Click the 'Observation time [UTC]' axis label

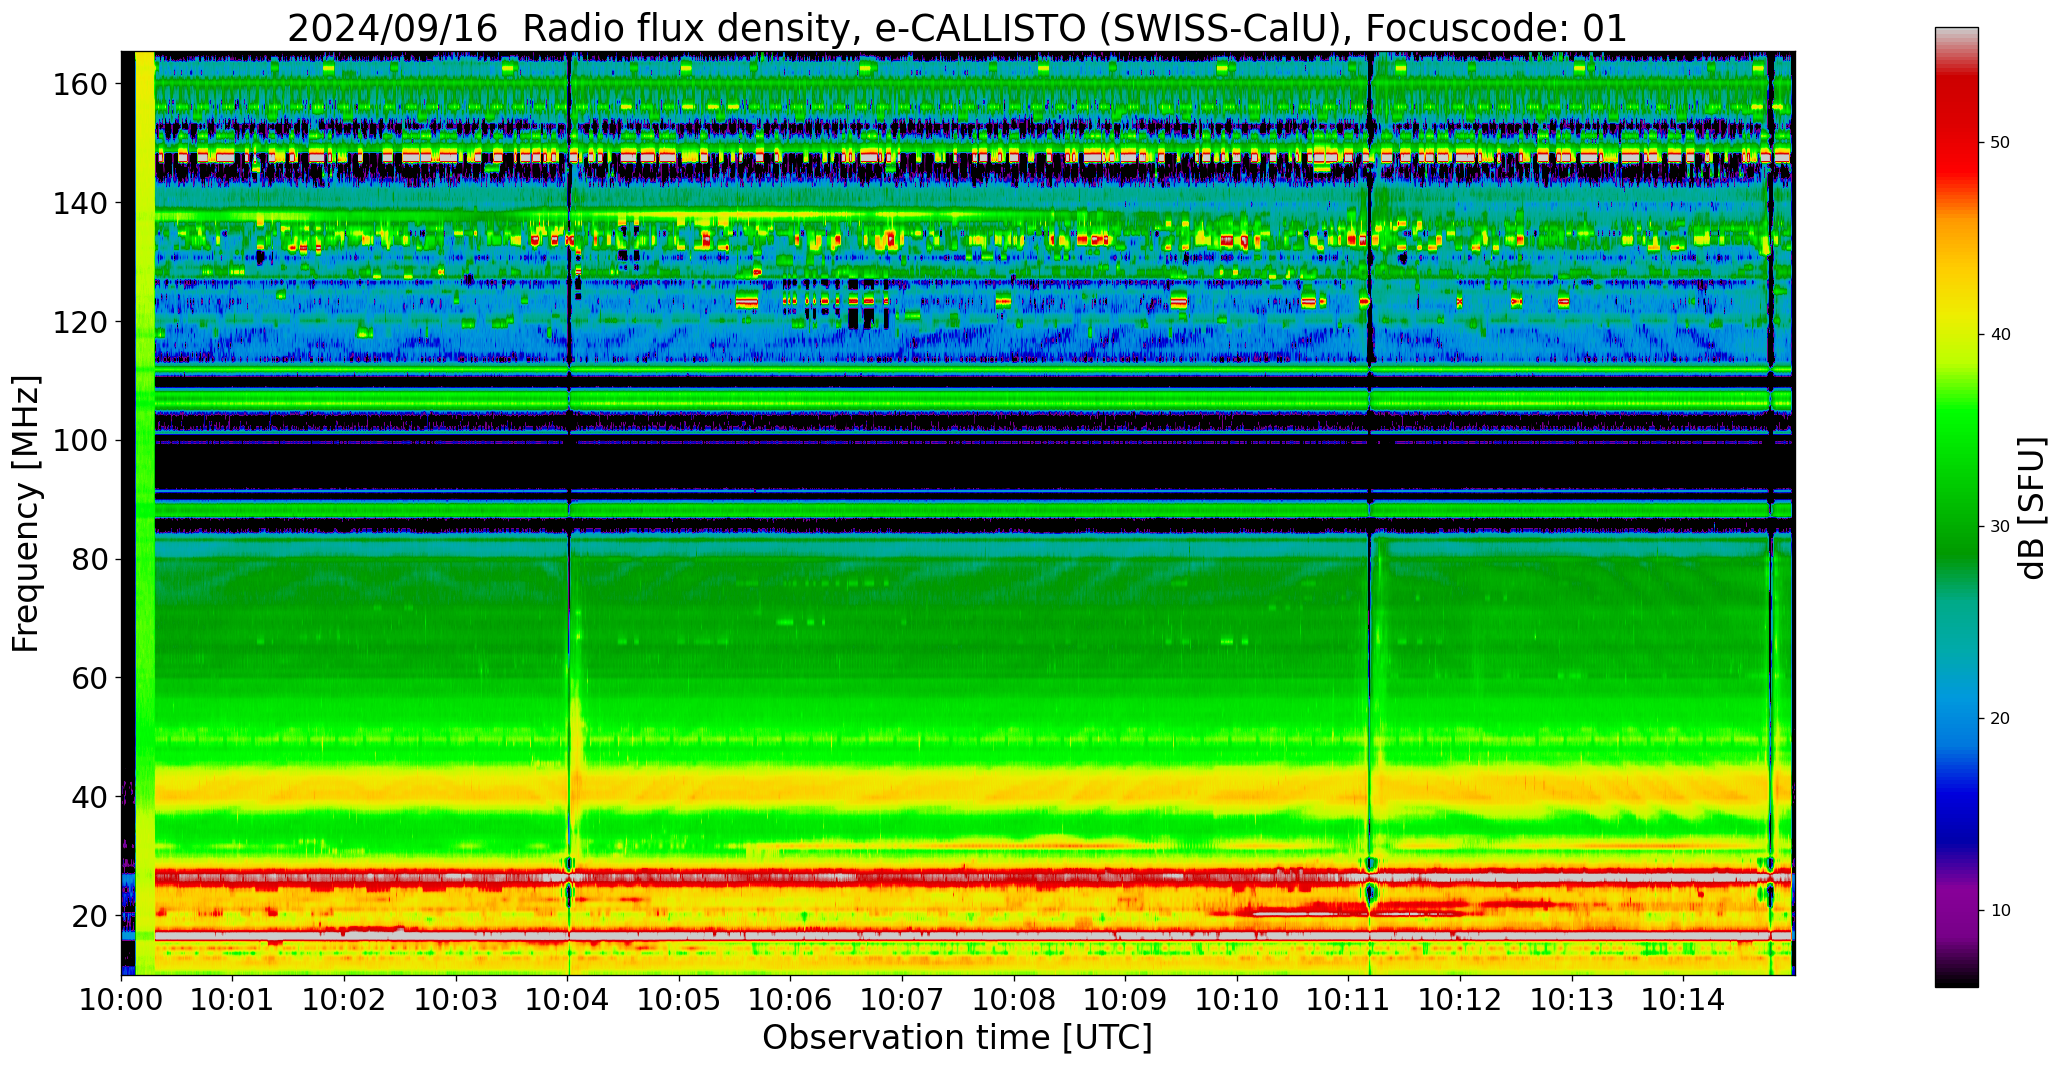pyautogui.click(x=957, y=1038)
